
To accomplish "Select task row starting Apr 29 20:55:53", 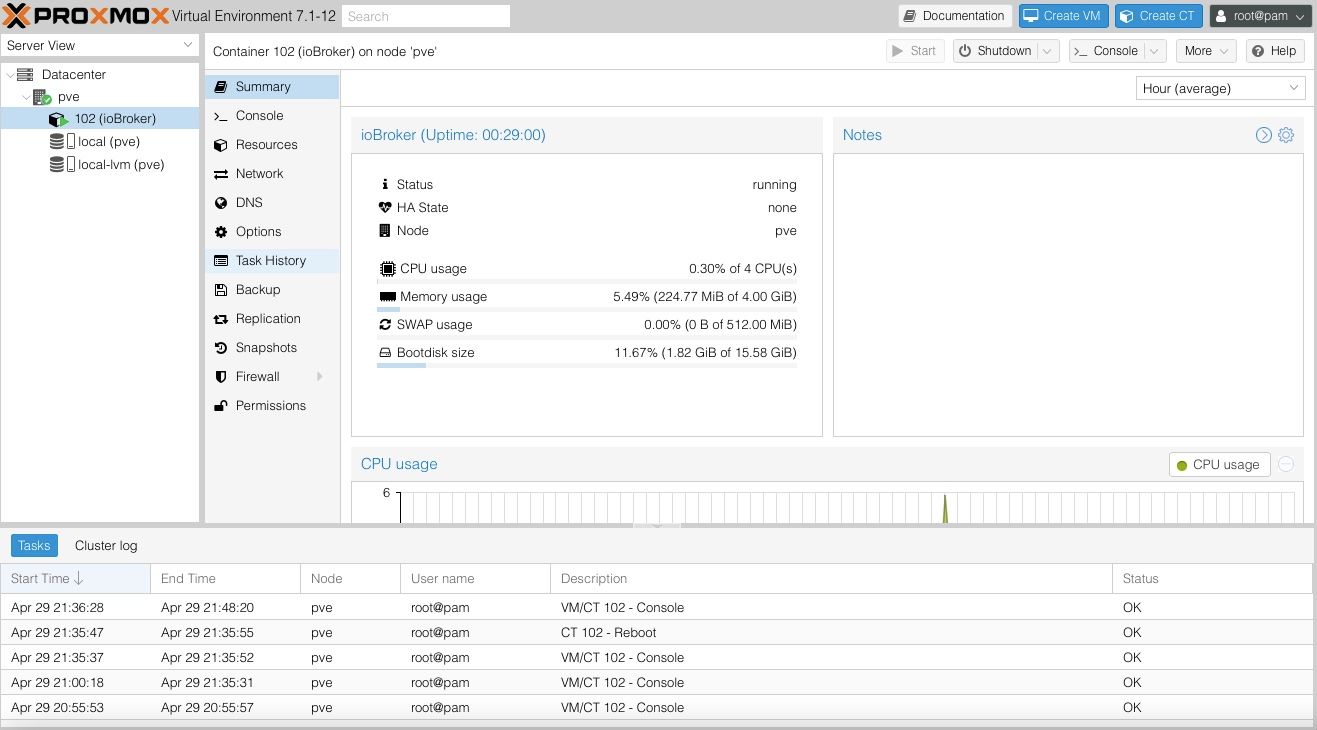I will click(656, 708).
